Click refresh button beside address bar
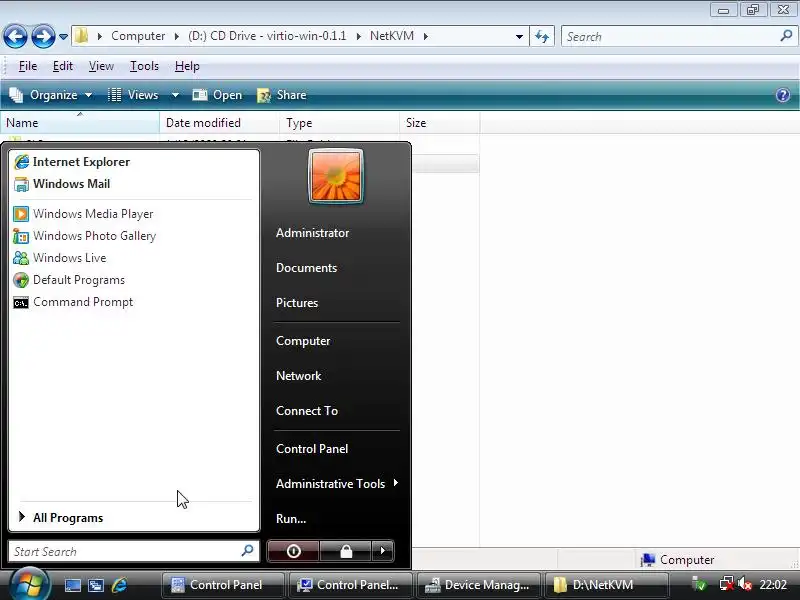Image resolution: width=800 pixels, height=600 pixels. click(x=542, y=36)
